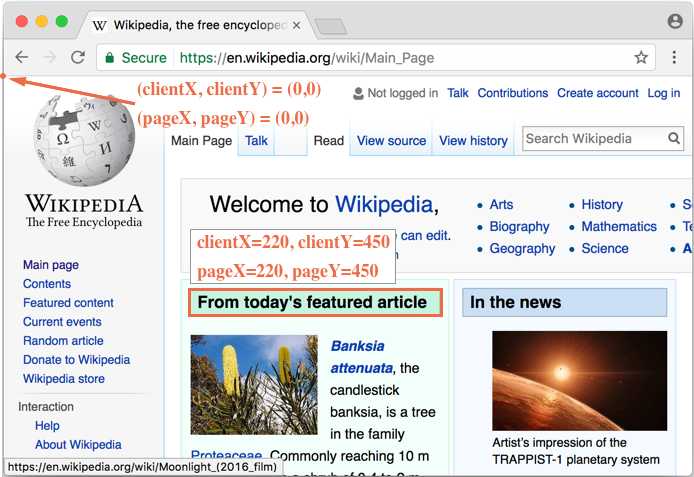Open the Arts portal link
This screenshot has height=477, width=694.
click(x=501, y=204)
